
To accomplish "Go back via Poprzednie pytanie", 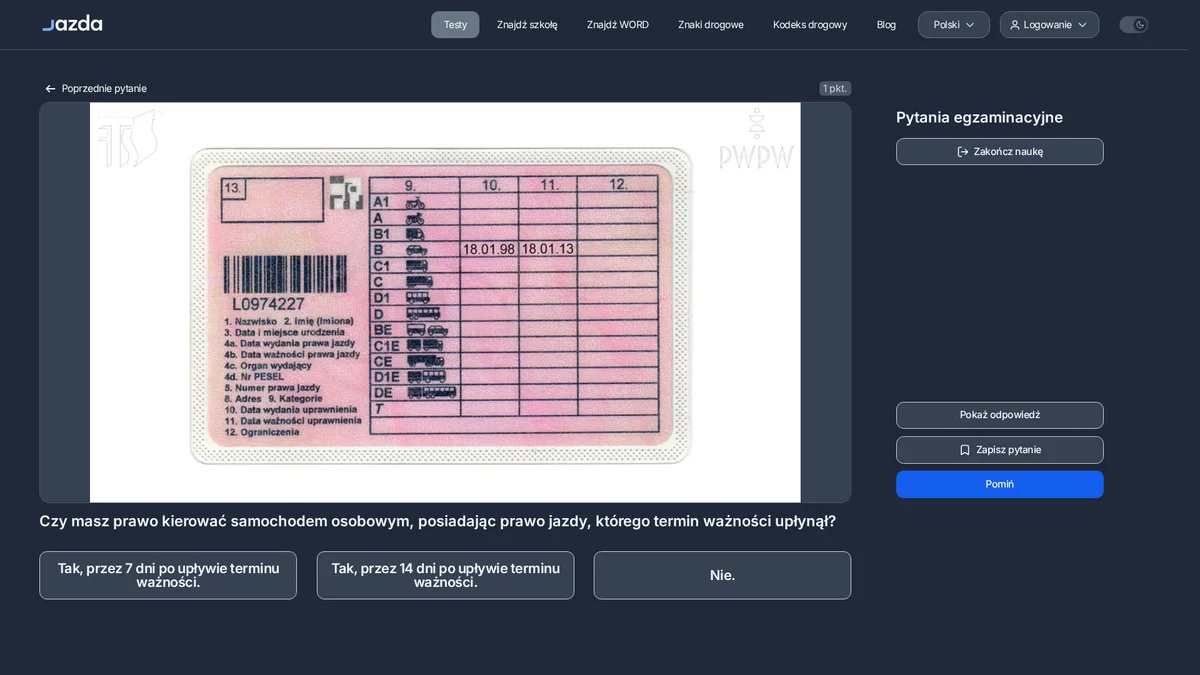I will (x=96, y=89).
